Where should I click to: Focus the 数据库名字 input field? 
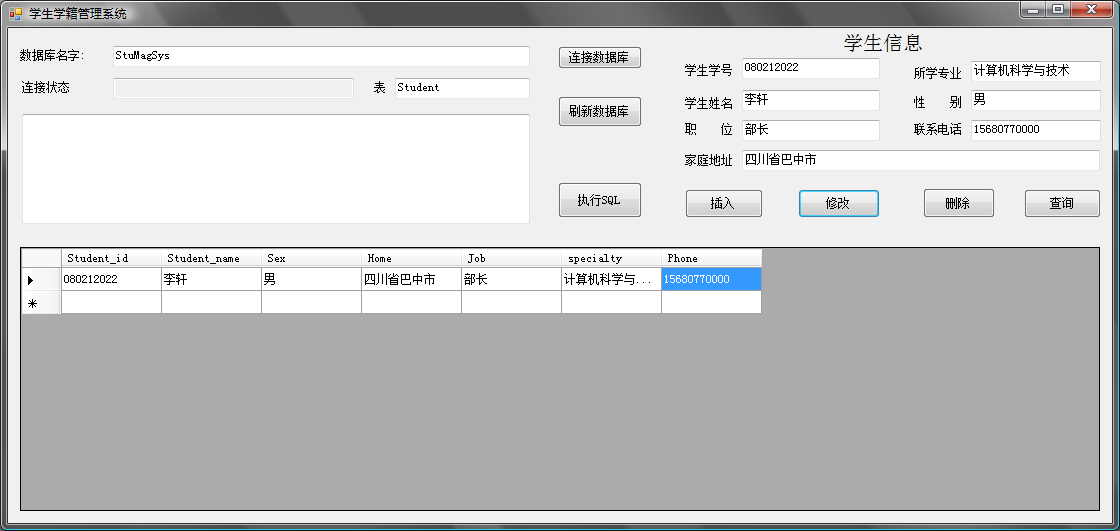pos(320,56)
